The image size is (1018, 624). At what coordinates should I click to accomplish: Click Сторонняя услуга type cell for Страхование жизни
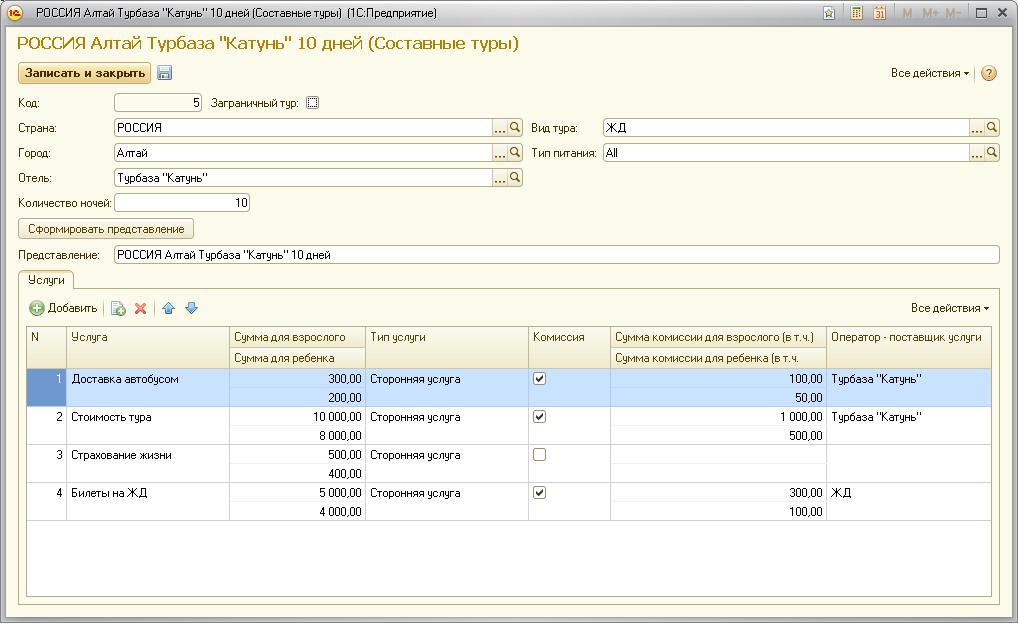click(x=447, y=464)
